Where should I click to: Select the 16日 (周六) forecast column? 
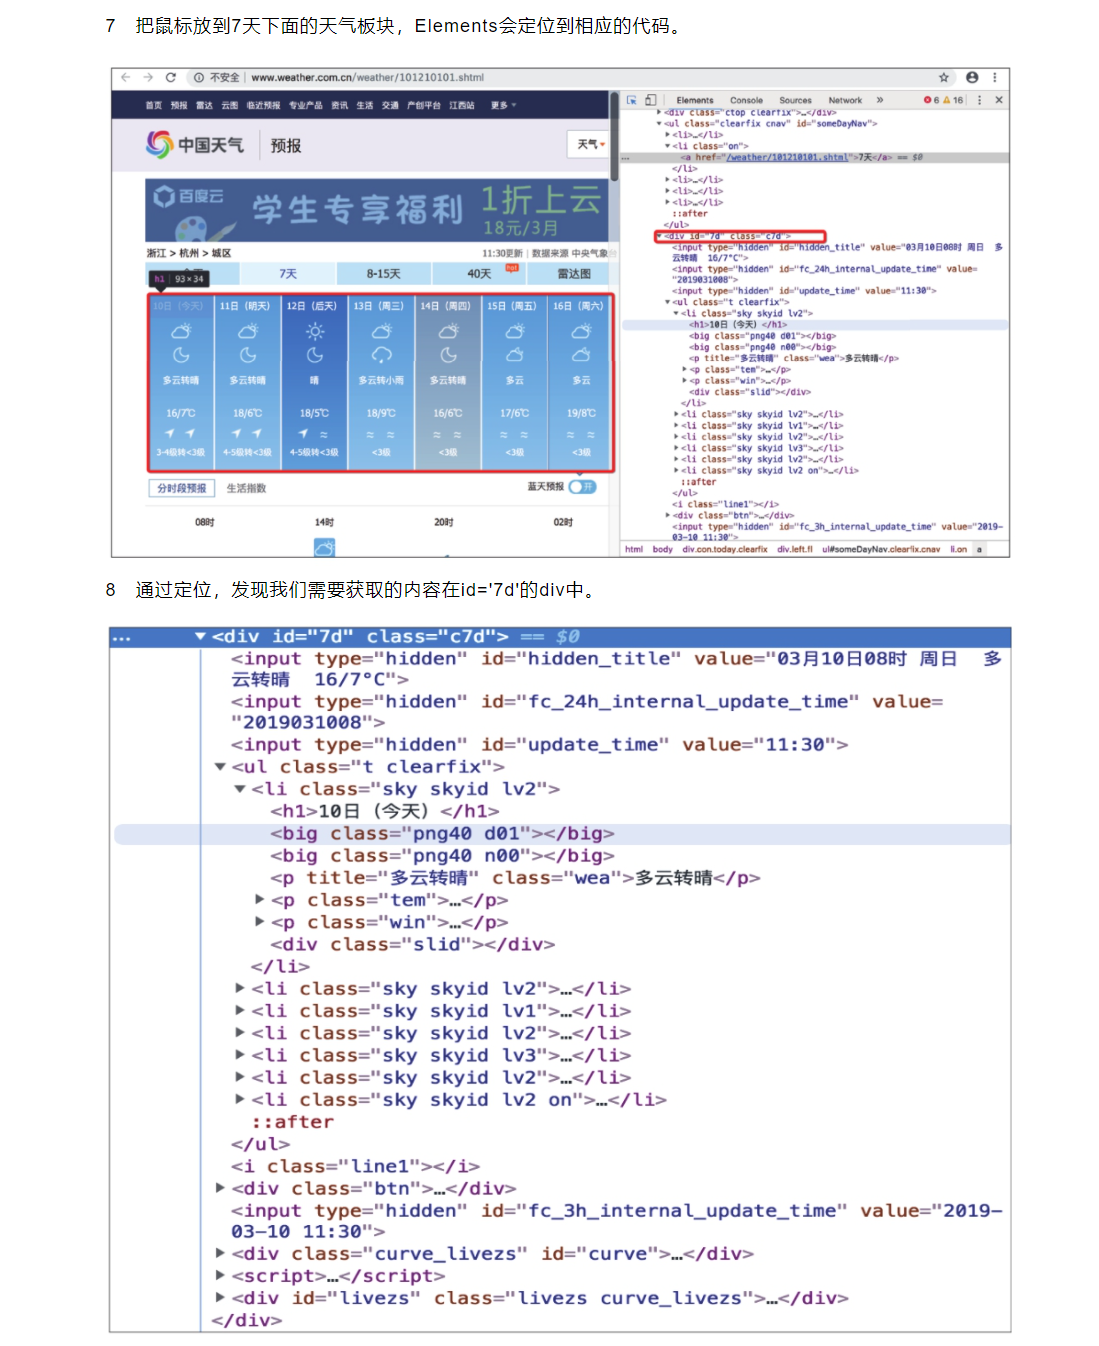pyautogui.click(x=581, y=382)
